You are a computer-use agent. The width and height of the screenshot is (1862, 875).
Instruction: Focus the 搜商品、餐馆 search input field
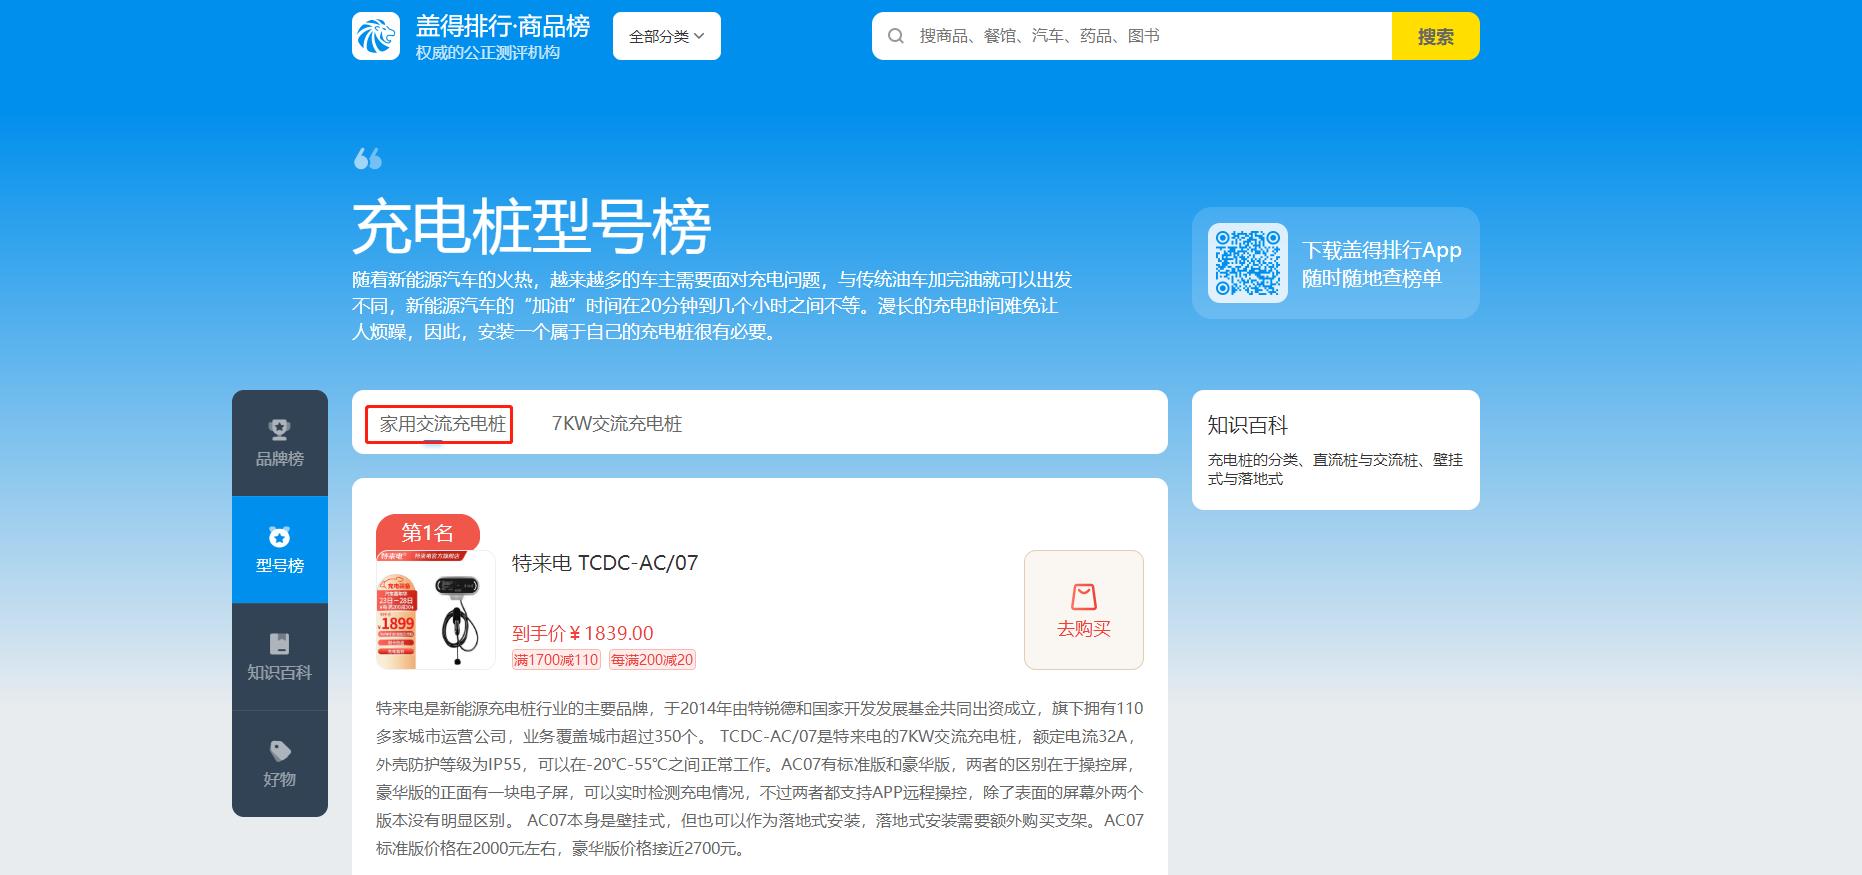coord(1132,36)
